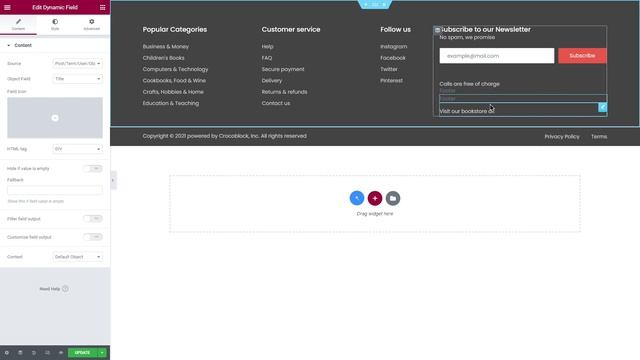Click the section add handle at top tab
Screen dimensions: 640x360
366,4
